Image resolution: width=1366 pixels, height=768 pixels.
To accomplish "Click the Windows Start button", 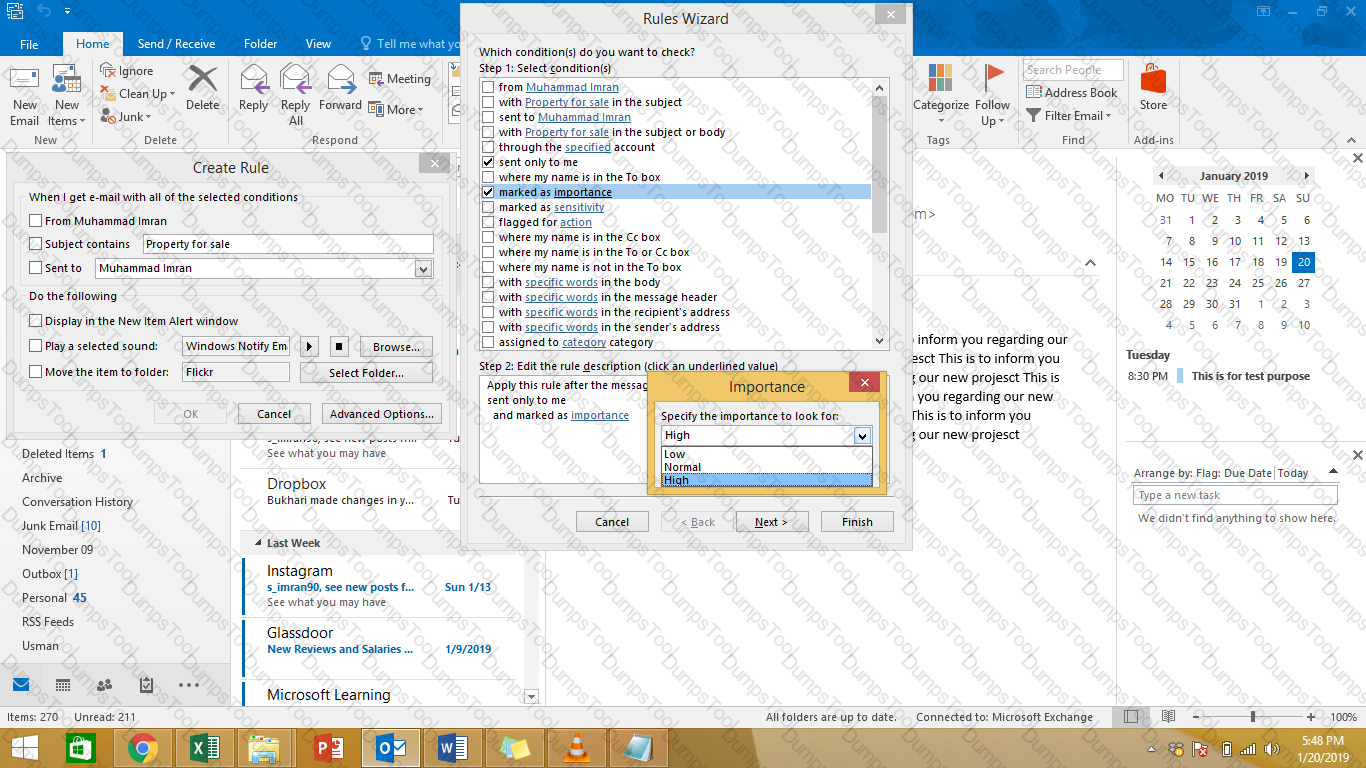I will click(24, 748).
